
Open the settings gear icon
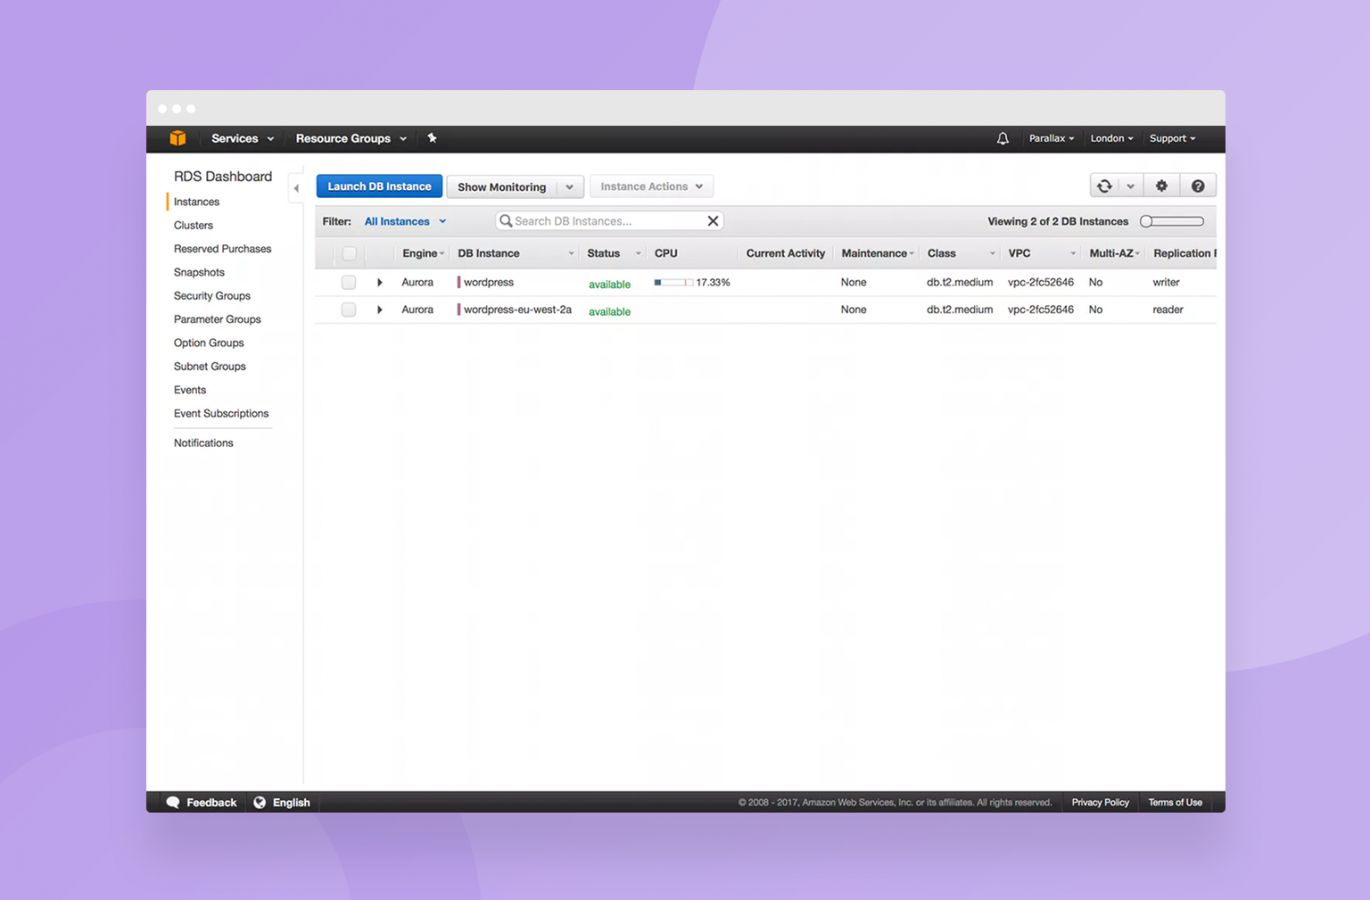[x=1161, y=186]
